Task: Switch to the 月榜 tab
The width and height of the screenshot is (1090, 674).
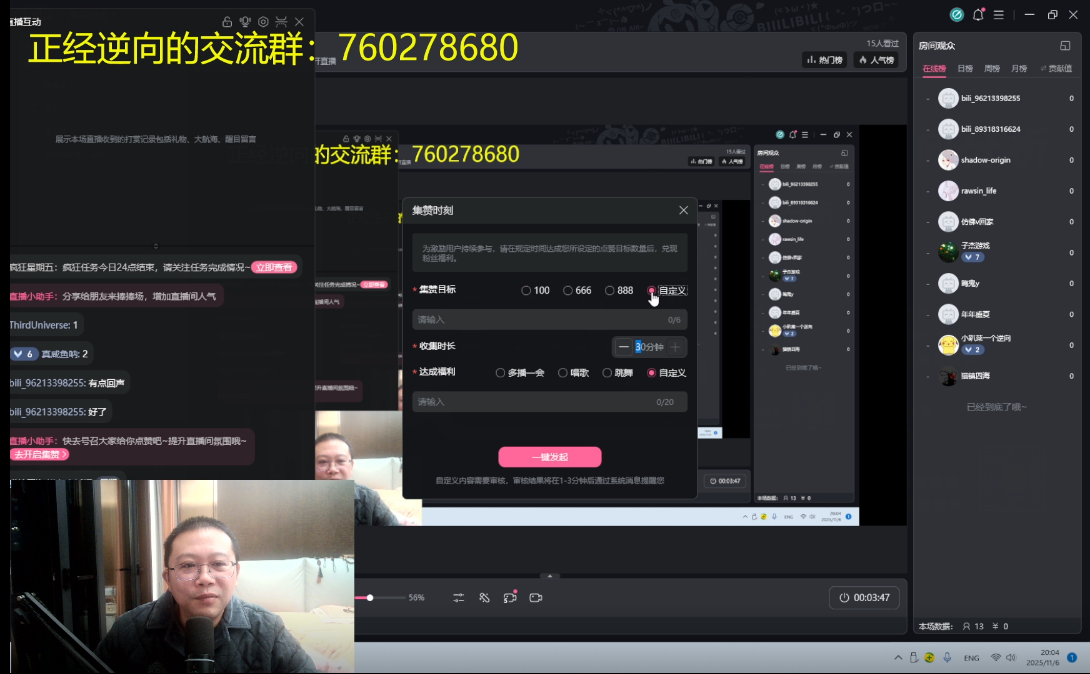Action: click(x=1018, y=69)
